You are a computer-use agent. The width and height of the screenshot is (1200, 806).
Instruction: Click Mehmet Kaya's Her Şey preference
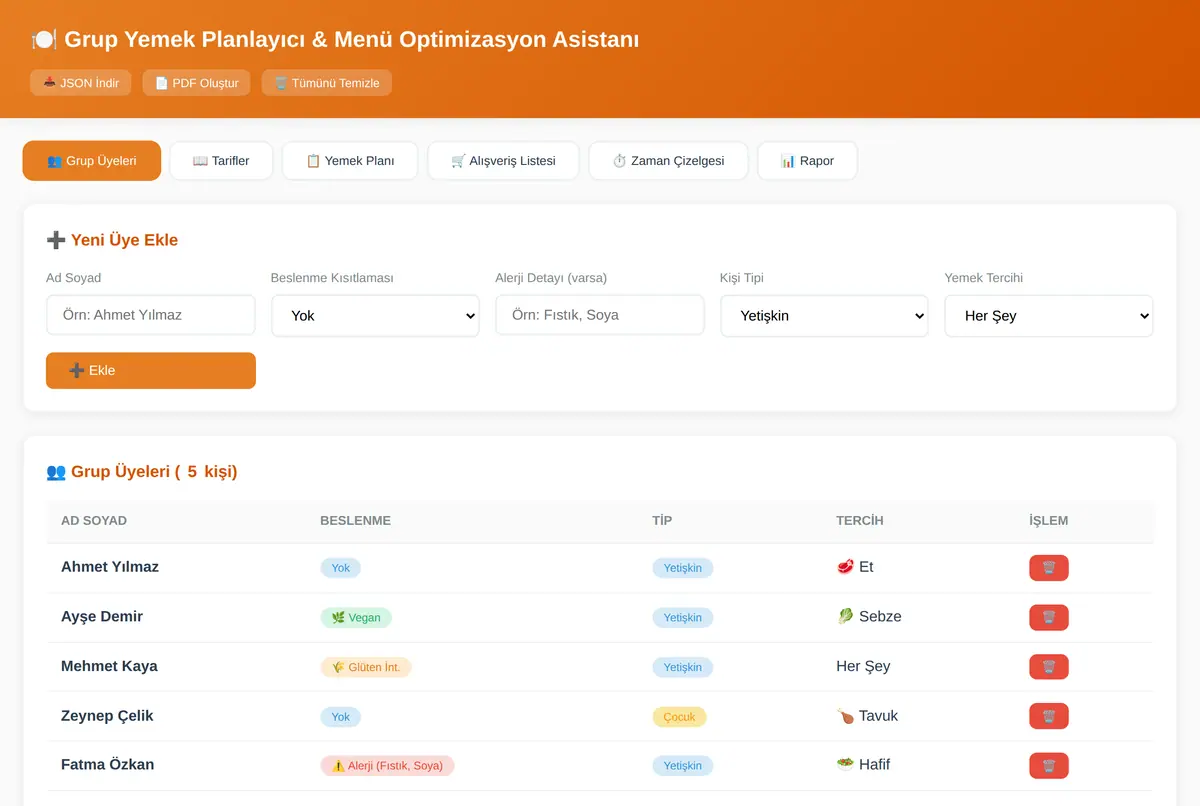coord(863,666)
